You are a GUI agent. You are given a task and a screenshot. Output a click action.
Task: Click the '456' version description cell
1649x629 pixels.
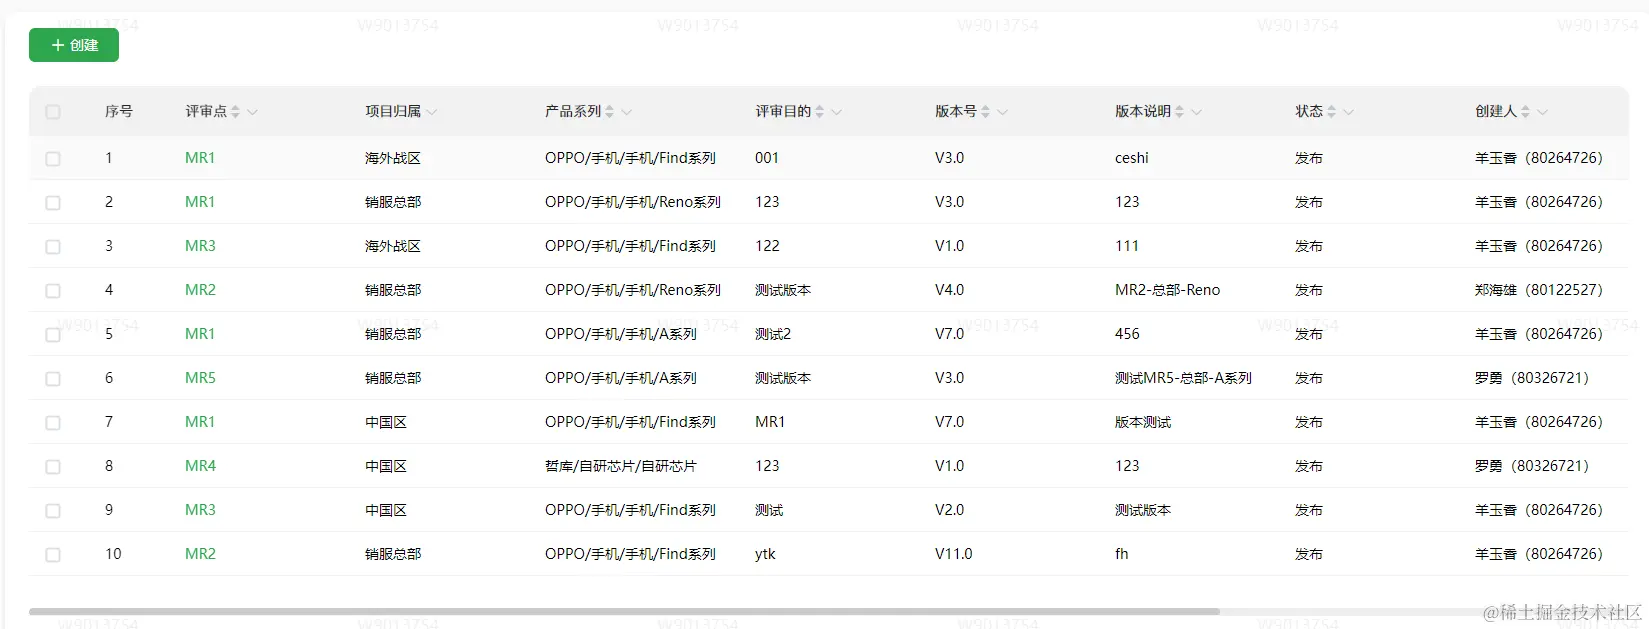point(1127,334)
